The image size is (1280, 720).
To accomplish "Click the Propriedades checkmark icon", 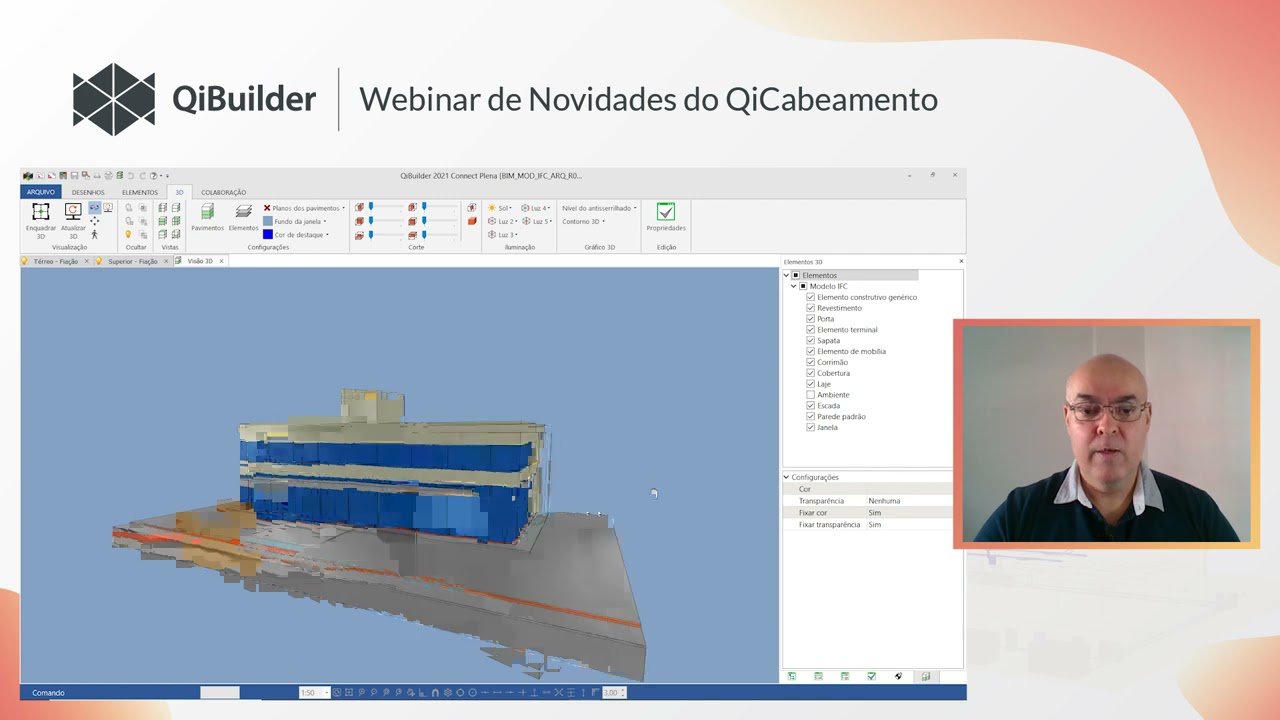I will tap(666, 212).
